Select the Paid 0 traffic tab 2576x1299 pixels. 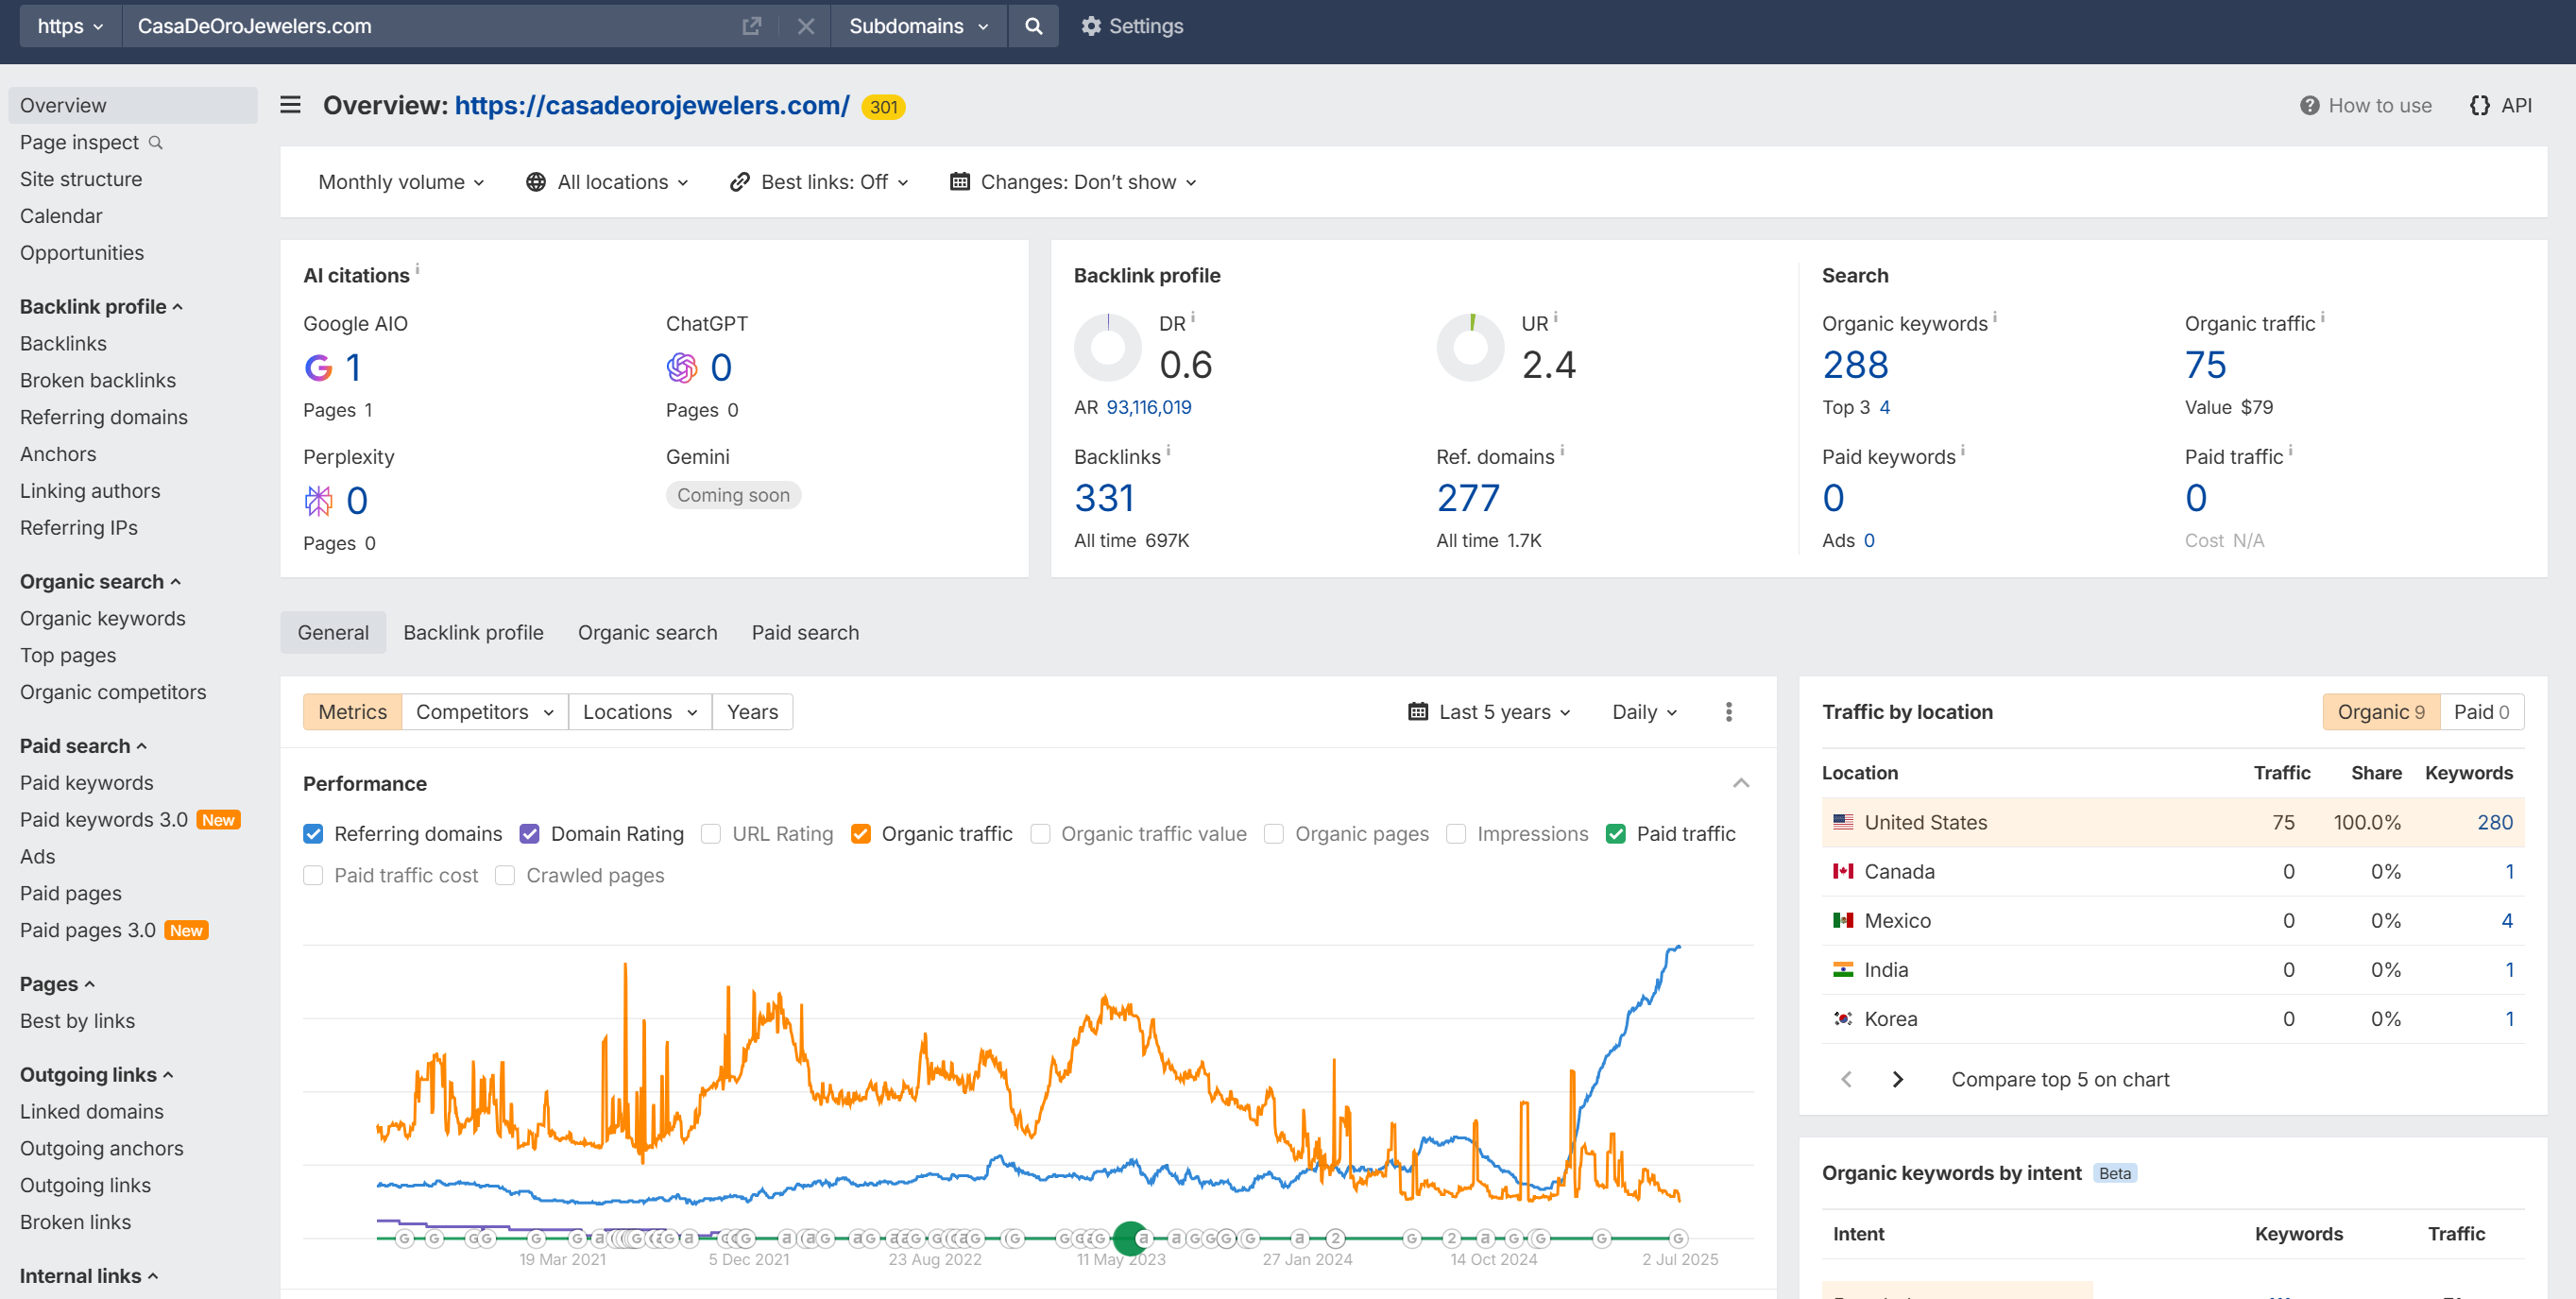coord(2482,712)
